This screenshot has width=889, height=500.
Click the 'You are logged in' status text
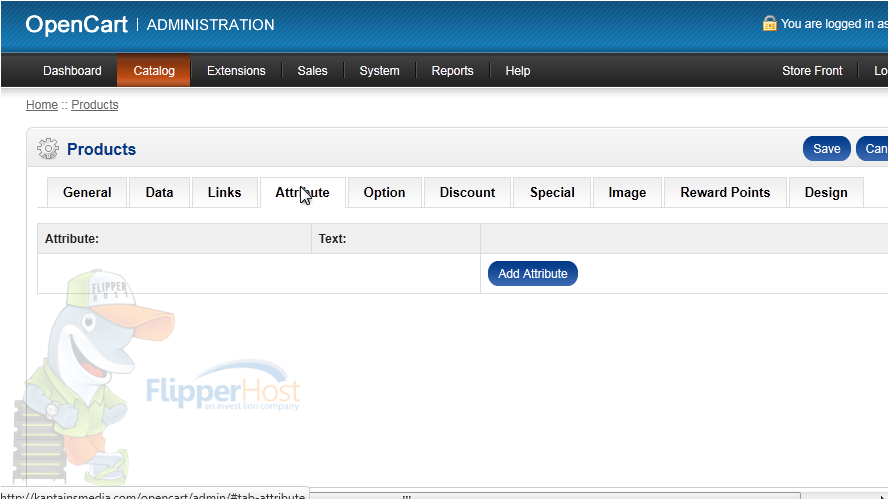coord(835,24)
